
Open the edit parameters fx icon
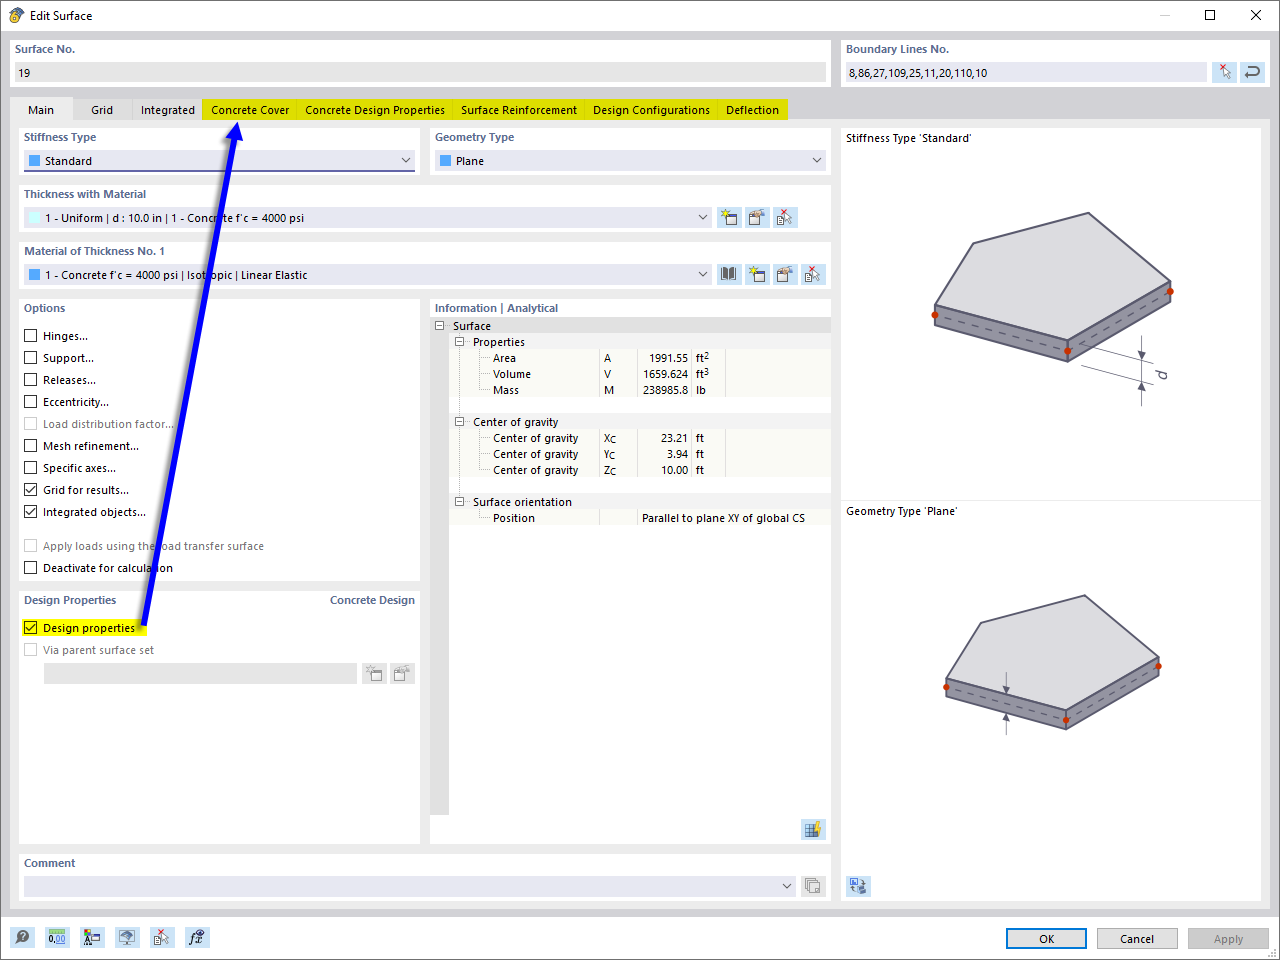tap(197, 937)
